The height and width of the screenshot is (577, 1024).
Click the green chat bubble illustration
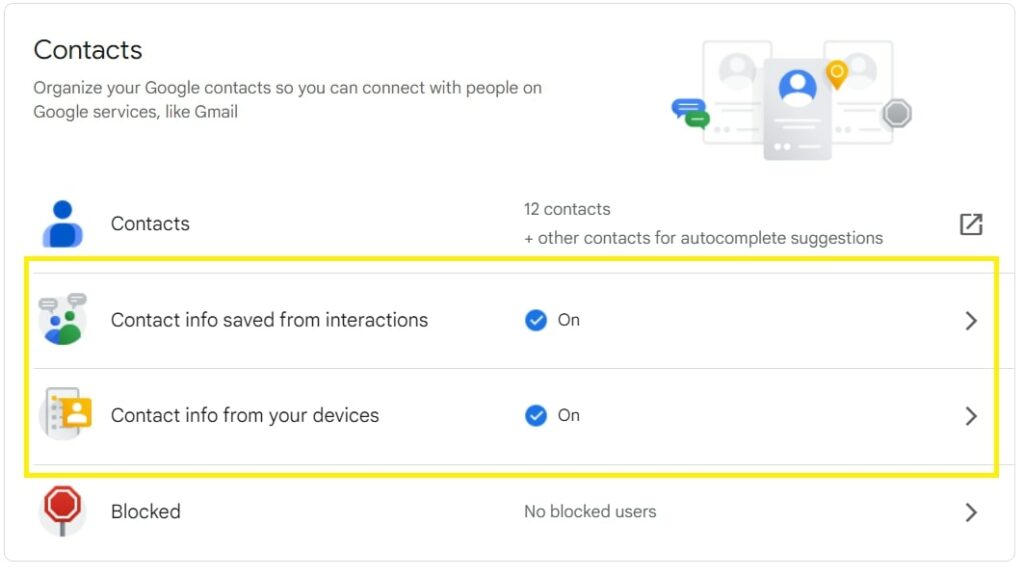coord(697,120)
